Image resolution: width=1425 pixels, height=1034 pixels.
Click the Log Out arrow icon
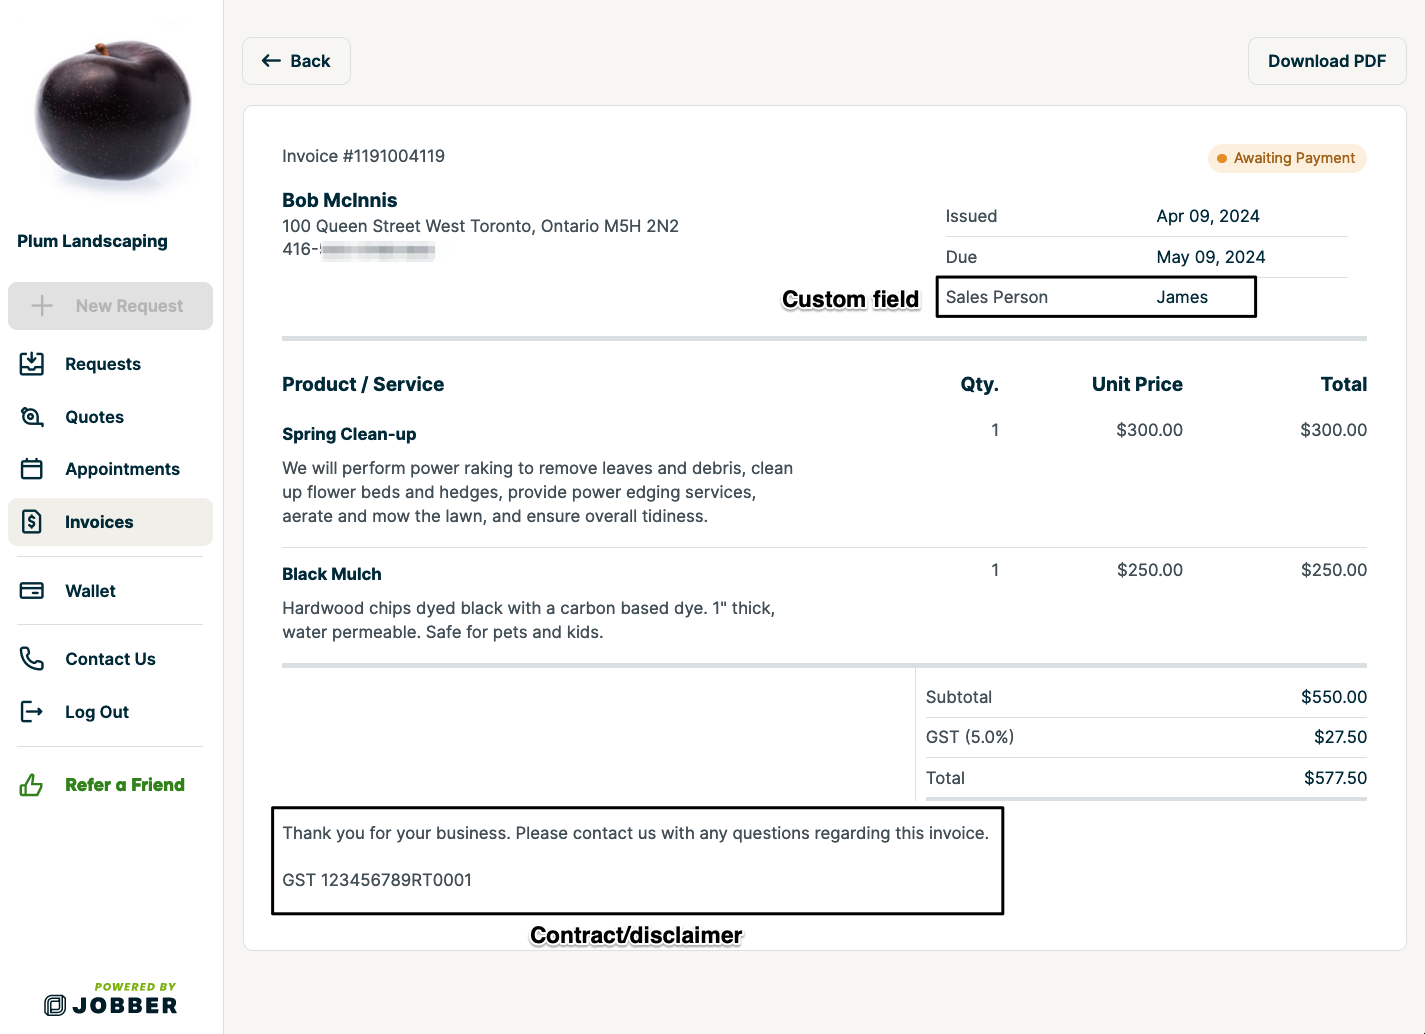32,712
